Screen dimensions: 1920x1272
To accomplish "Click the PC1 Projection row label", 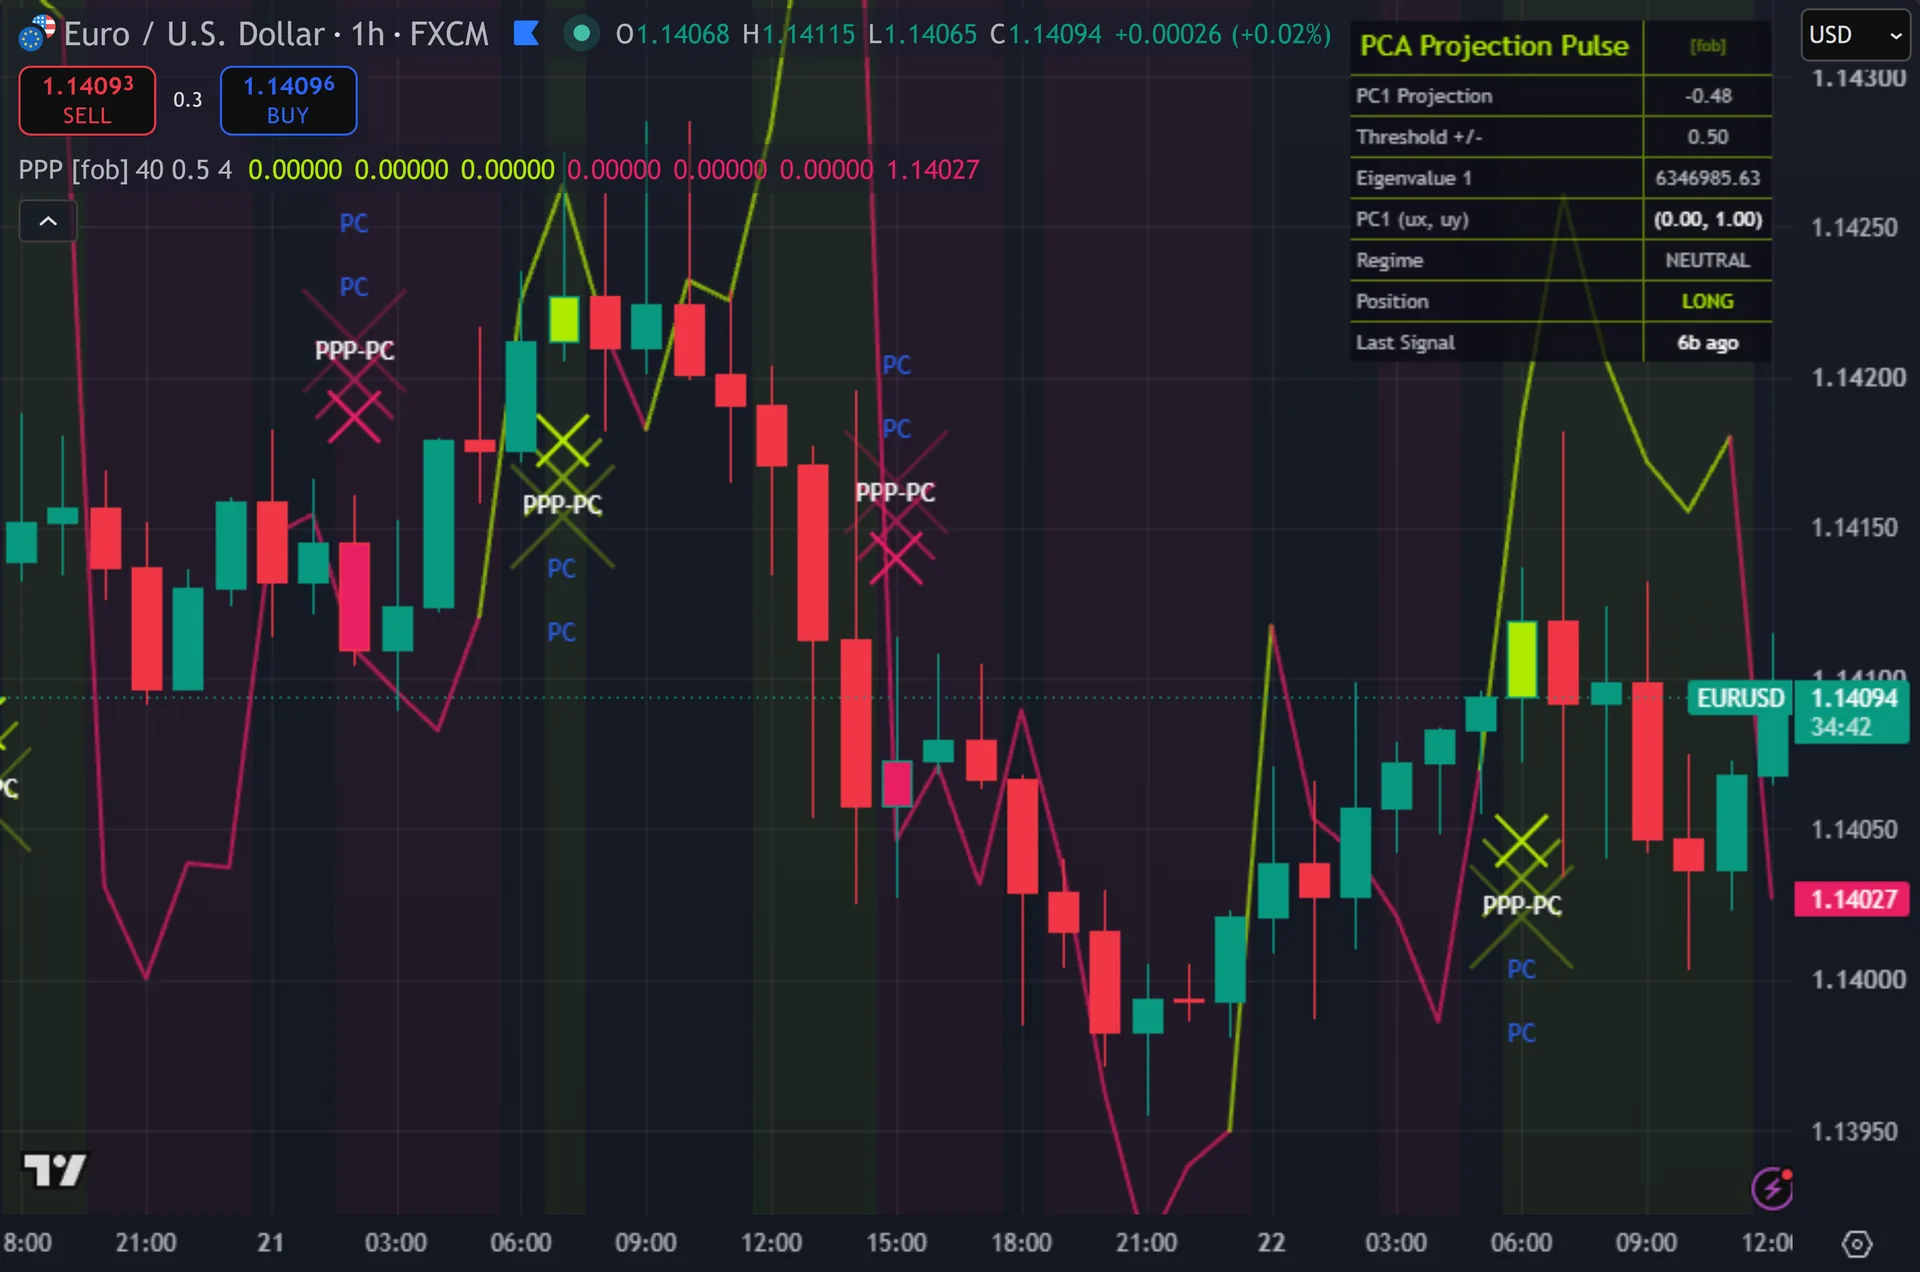I will (1424, 96).
